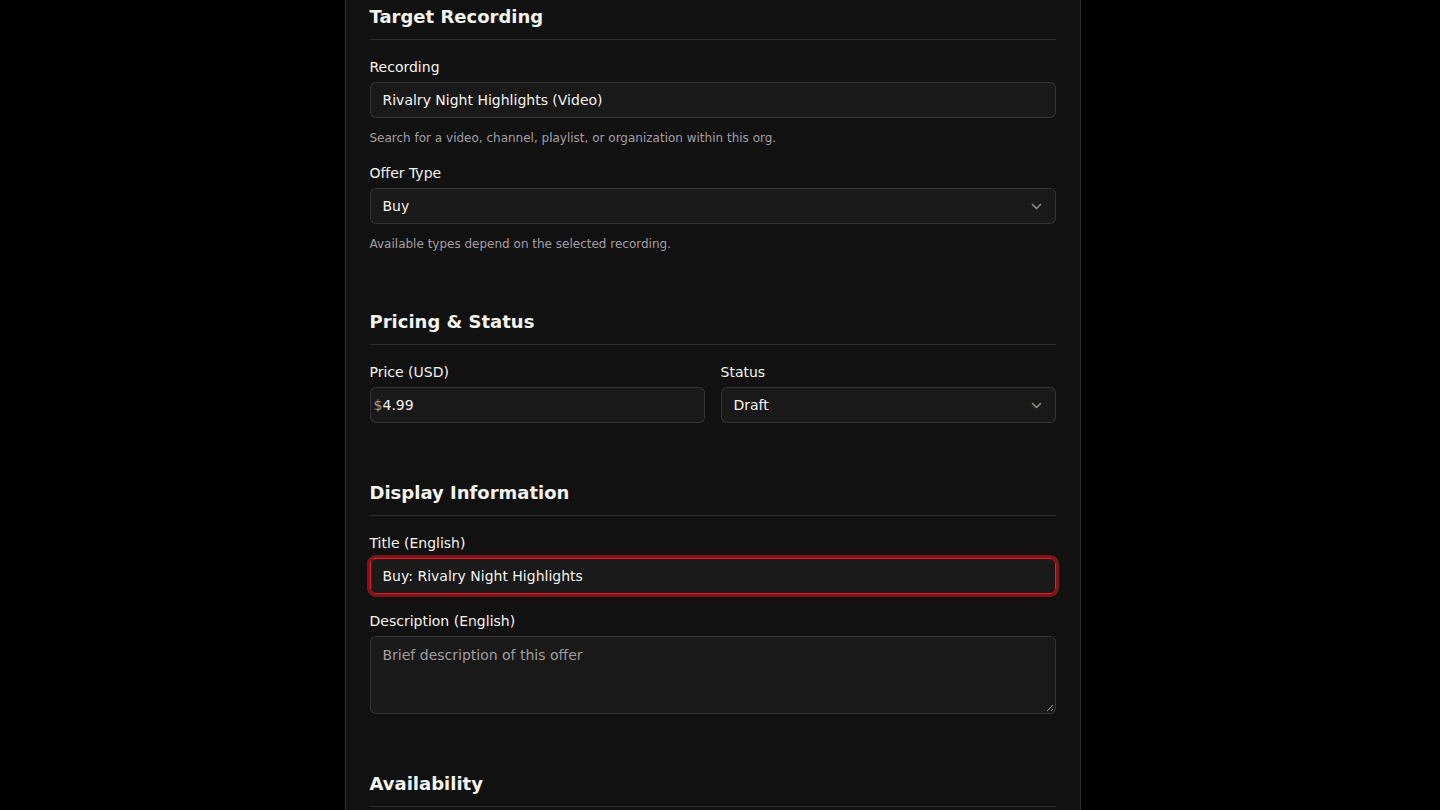Image resolution: width=1440 pixels, height=810 pixels.
Task: Click the "Recording" field label
Action: (x=404, y=67)
